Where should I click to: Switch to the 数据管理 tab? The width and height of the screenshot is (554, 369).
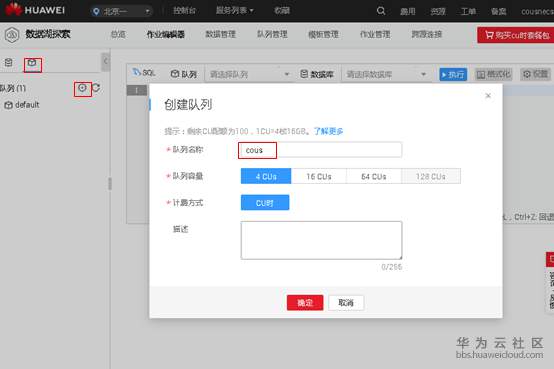pos(220,34)
